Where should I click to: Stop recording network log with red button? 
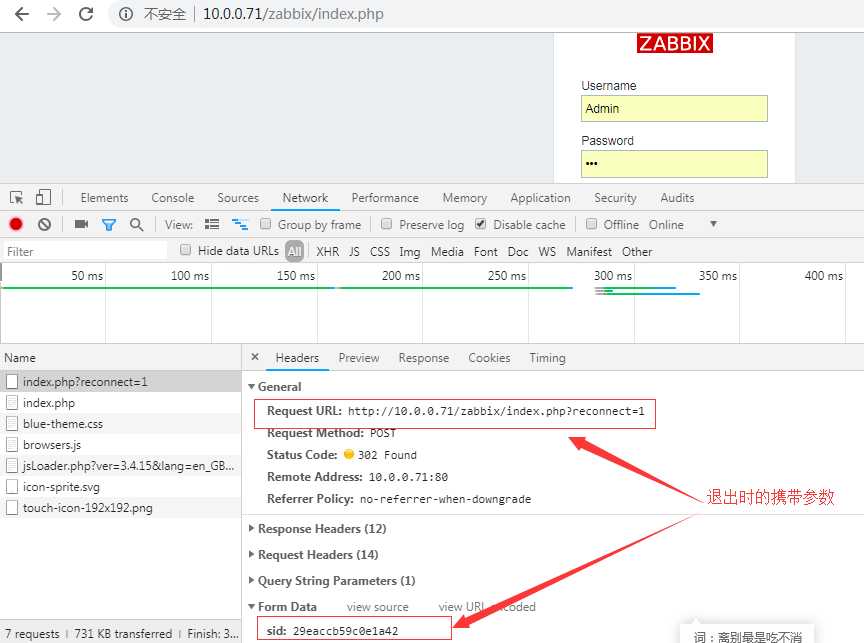[x=16, y=225]
